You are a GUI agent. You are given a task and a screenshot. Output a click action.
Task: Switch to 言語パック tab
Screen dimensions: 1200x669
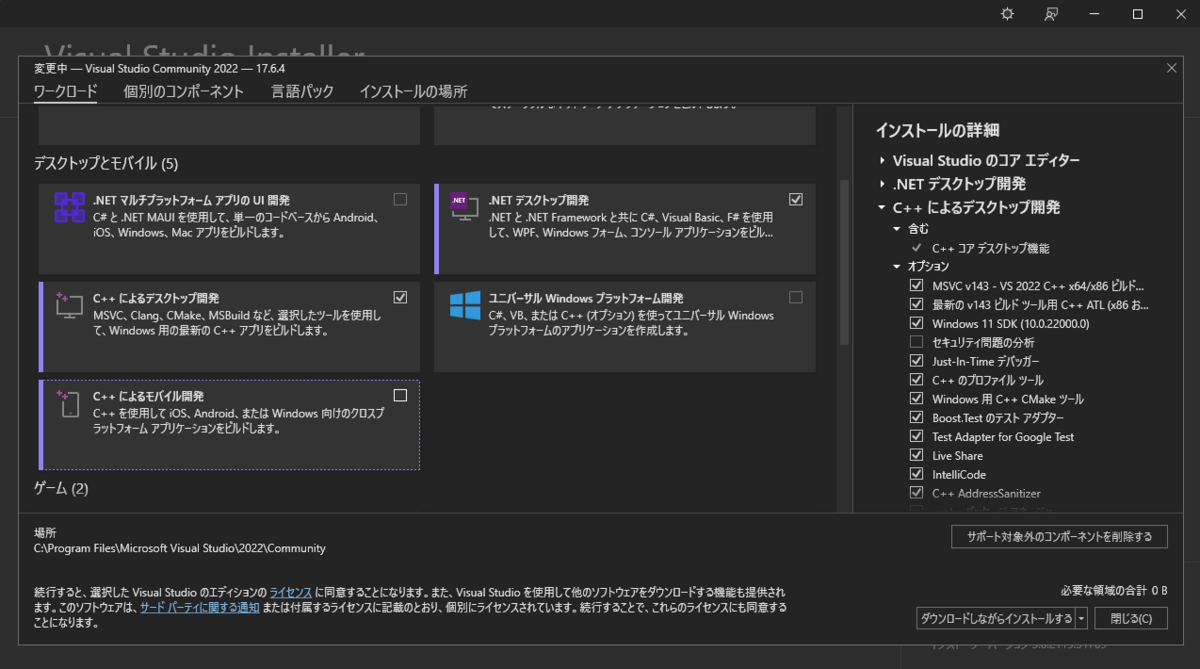tap(302, 92)
